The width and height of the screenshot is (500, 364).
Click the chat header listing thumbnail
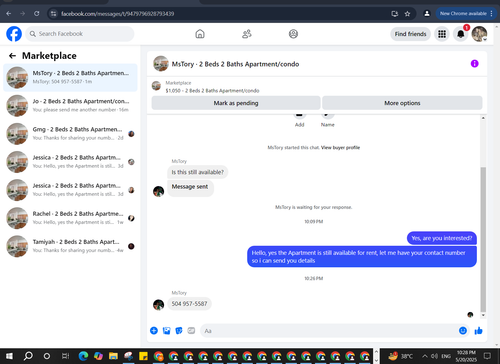tap(161, 64)
